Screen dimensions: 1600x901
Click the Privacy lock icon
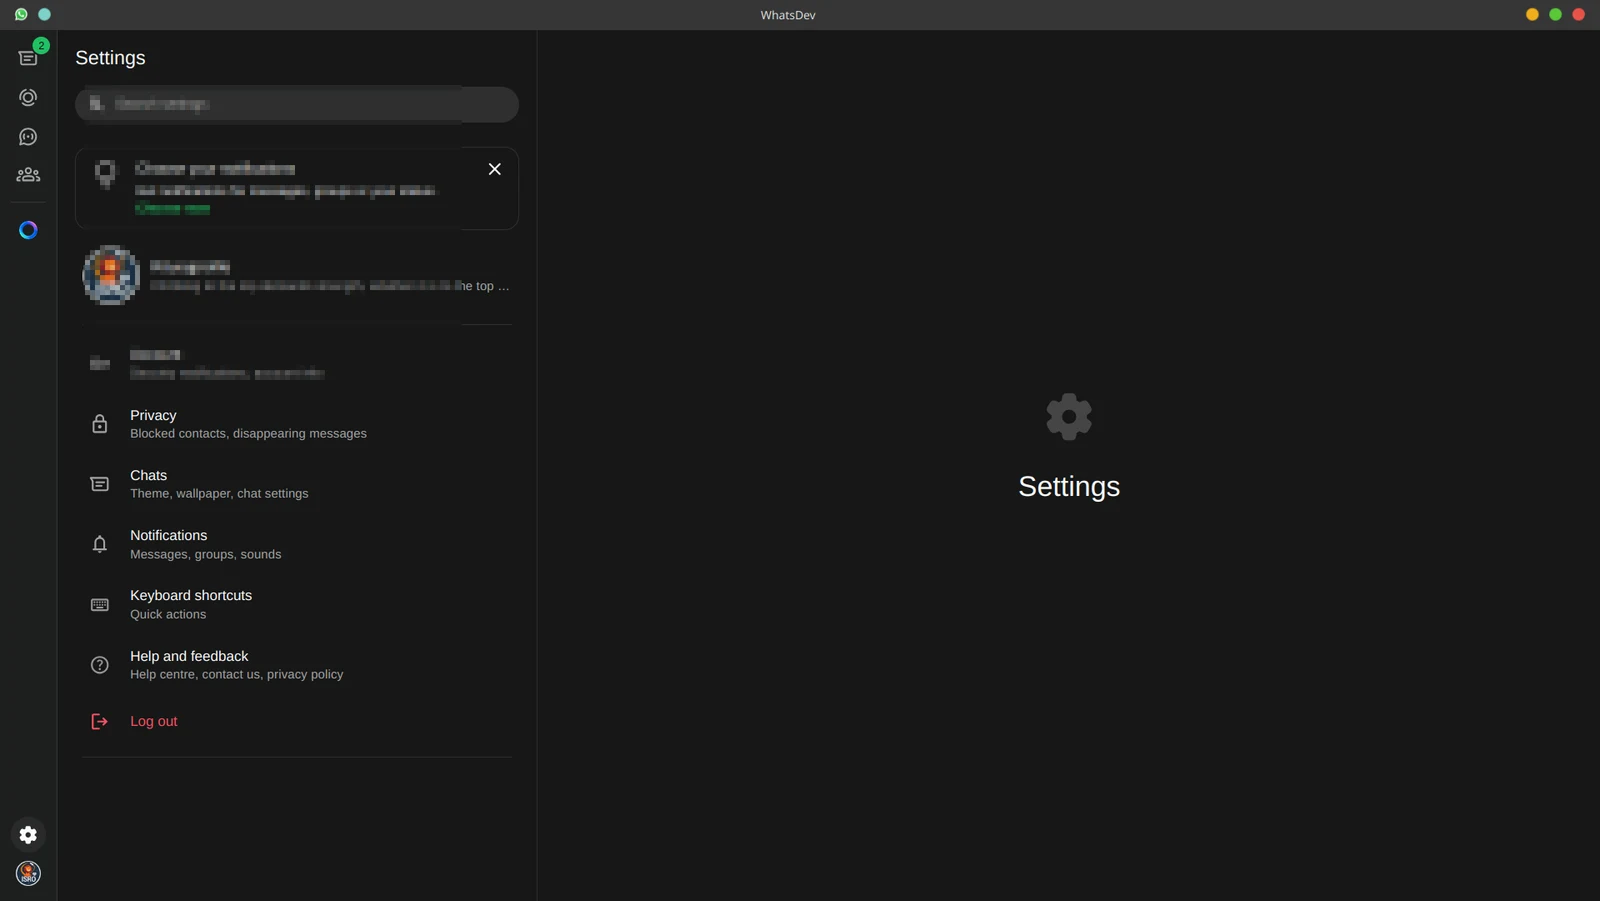[100, 424]
